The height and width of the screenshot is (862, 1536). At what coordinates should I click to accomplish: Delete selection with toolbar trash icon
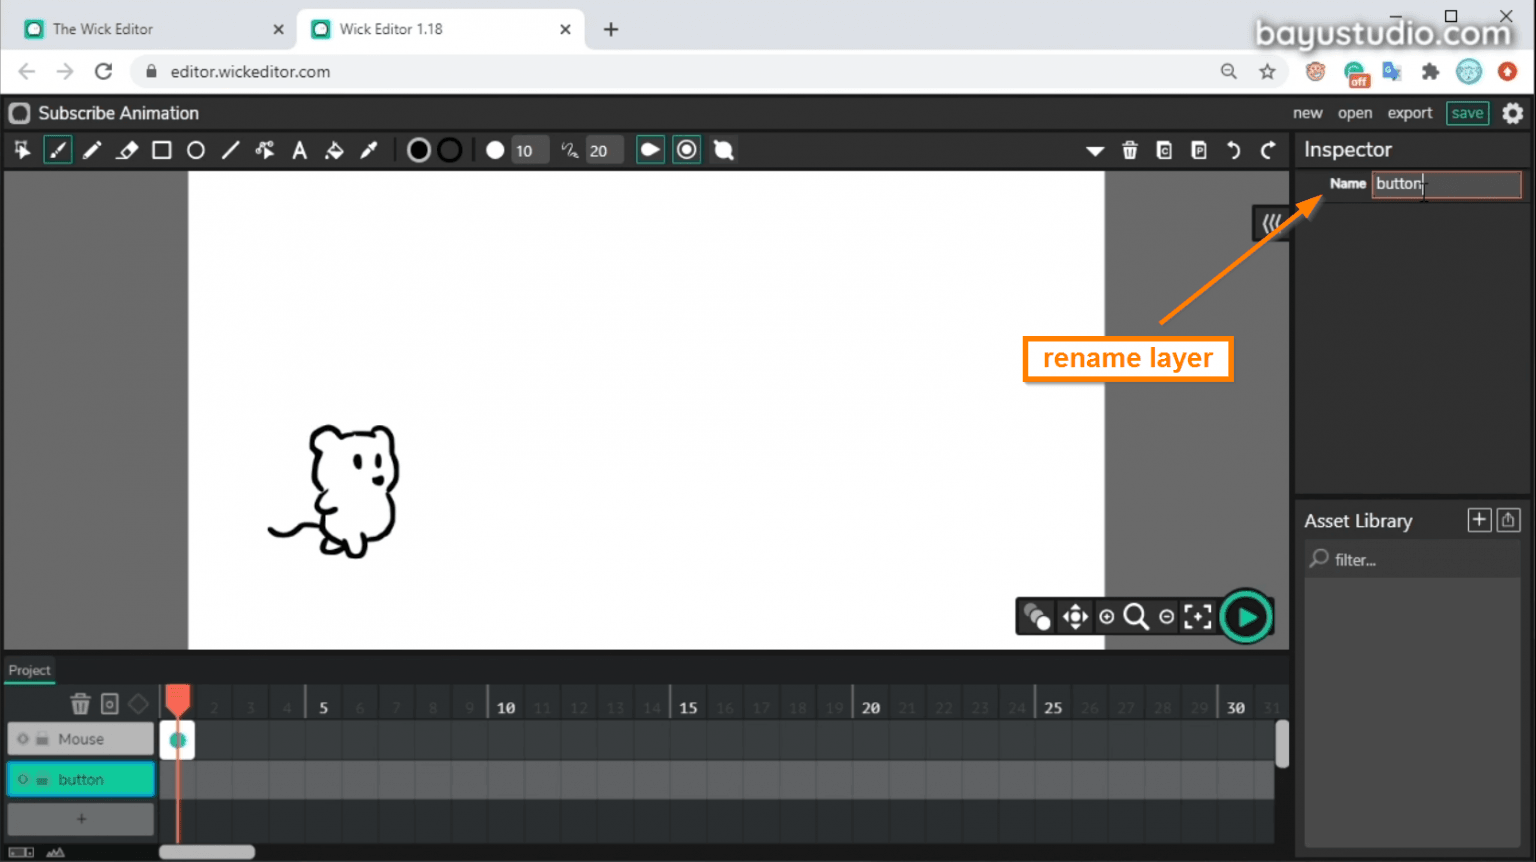1130,150
